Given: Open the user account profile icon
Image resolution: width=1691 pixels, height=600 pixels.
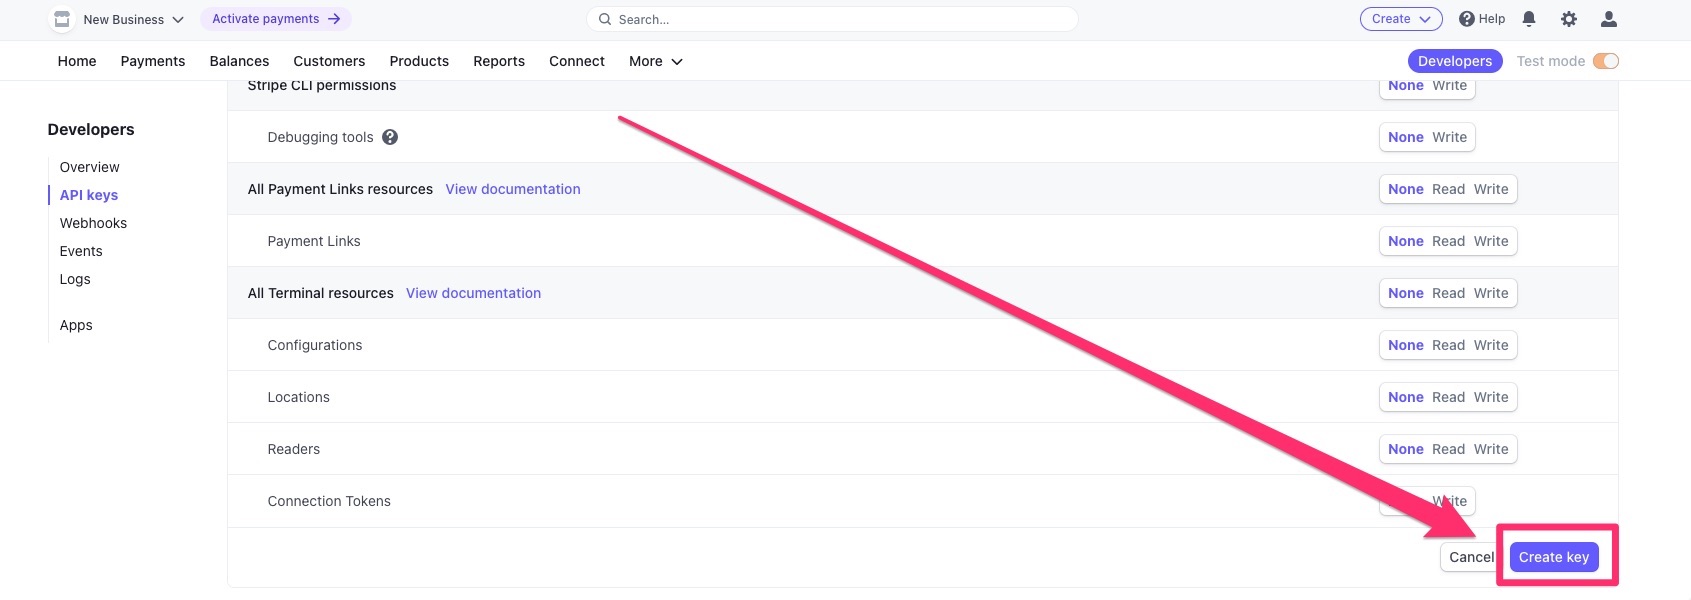Looking at the screenshot, I should 1609,19.
